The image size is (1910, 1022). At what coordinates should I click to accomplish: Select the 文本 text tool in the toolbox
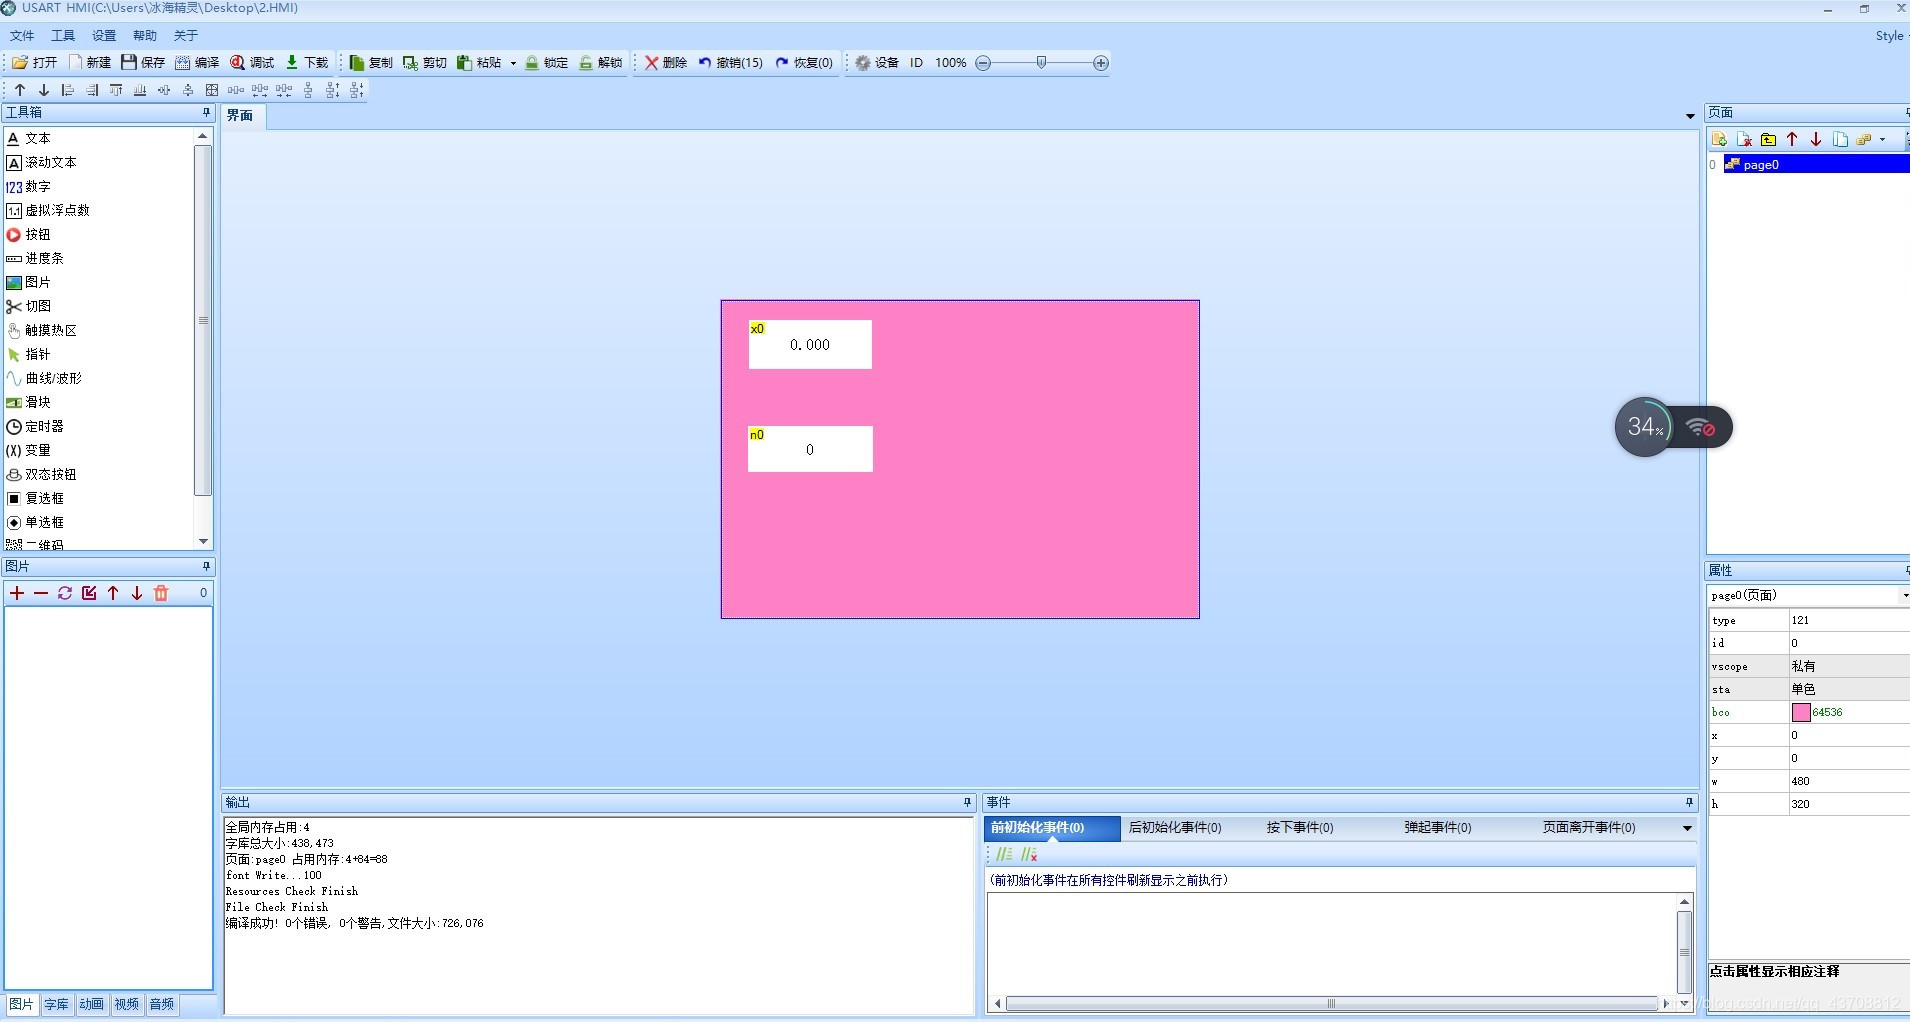tap(28, 138)
